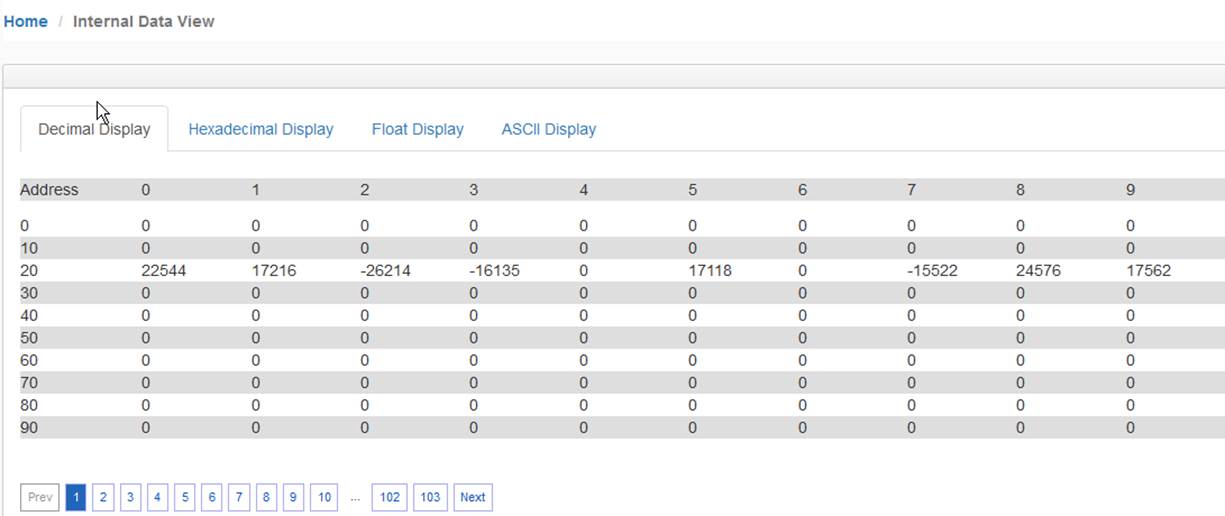Select page 7 in pagination

[x=238, y=497]
